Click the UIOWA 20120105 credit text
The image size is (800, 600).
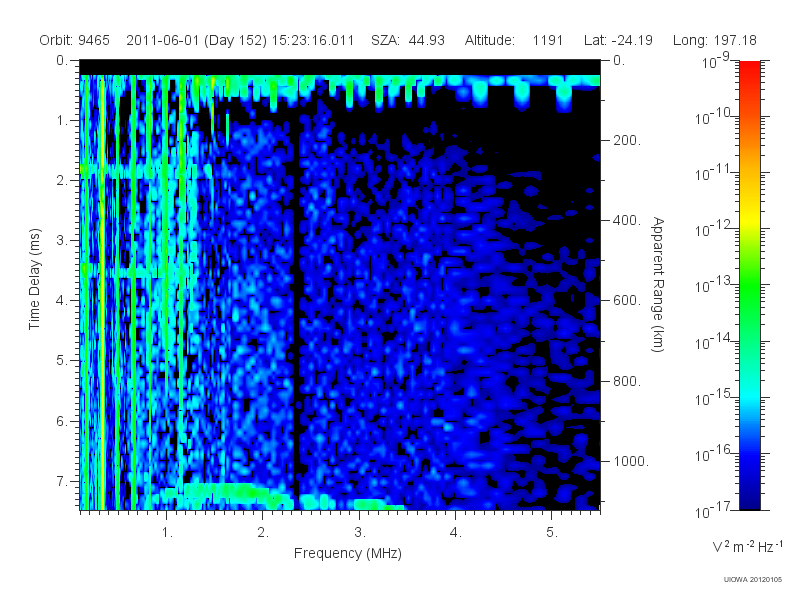click(x=753, y=580)
